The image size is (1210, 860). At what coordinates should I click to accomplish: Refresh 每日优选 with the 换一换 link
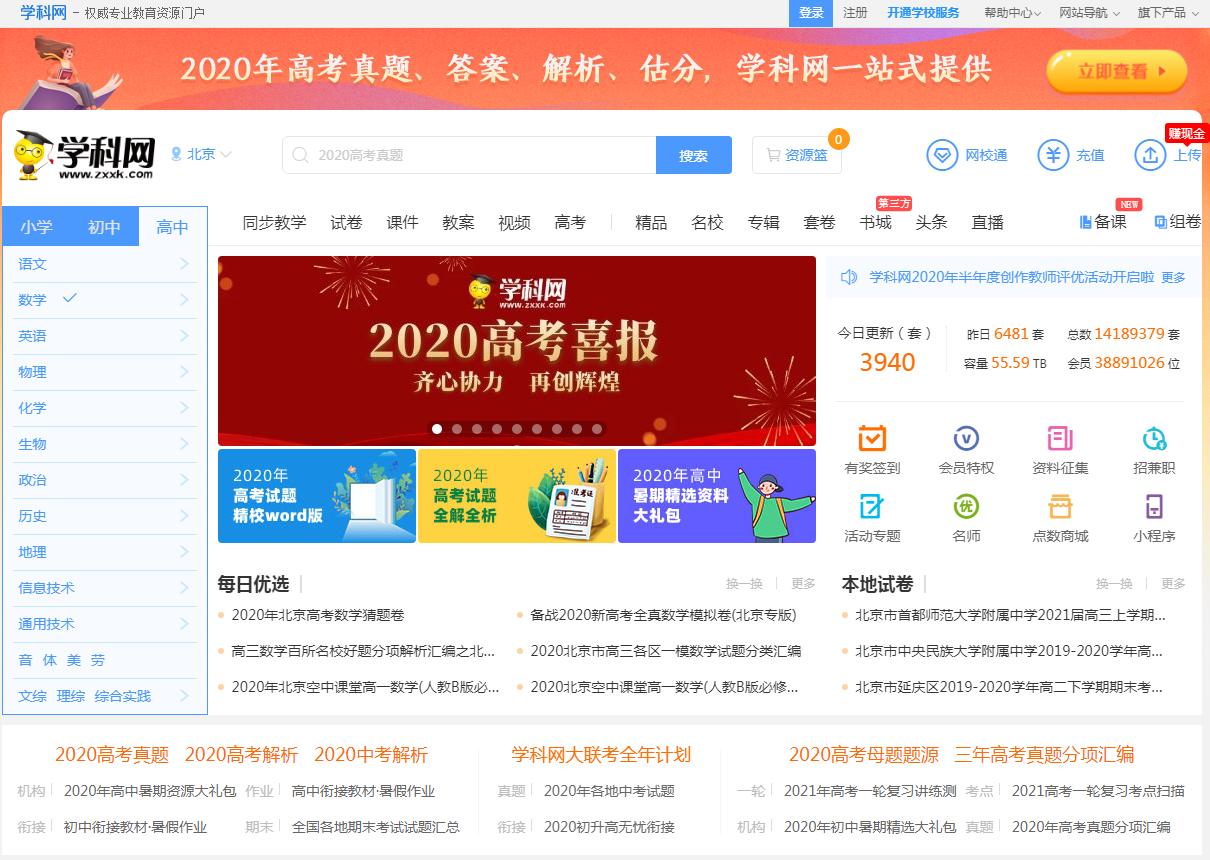[744, 583]
